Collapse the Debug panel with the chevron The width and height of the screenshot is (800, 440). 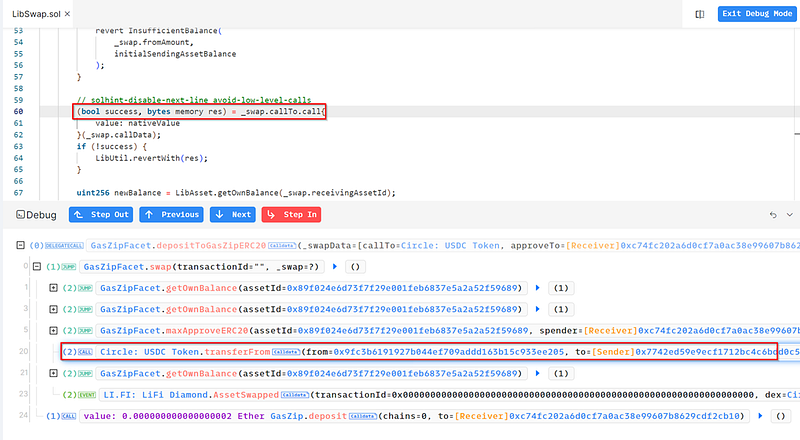coord(788,215)
